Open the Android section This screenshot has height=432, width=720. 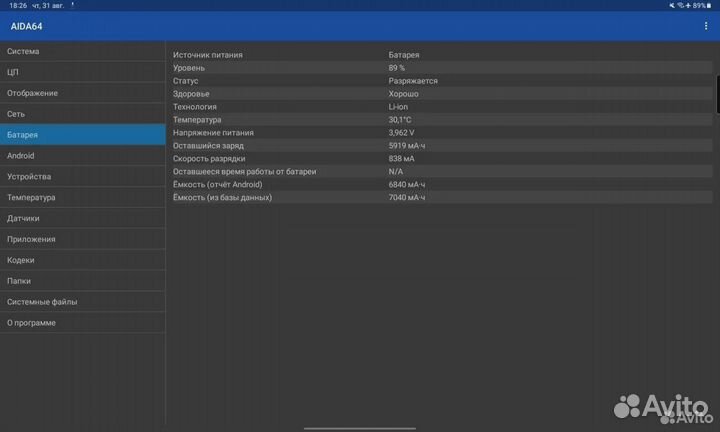pos(83,156)
